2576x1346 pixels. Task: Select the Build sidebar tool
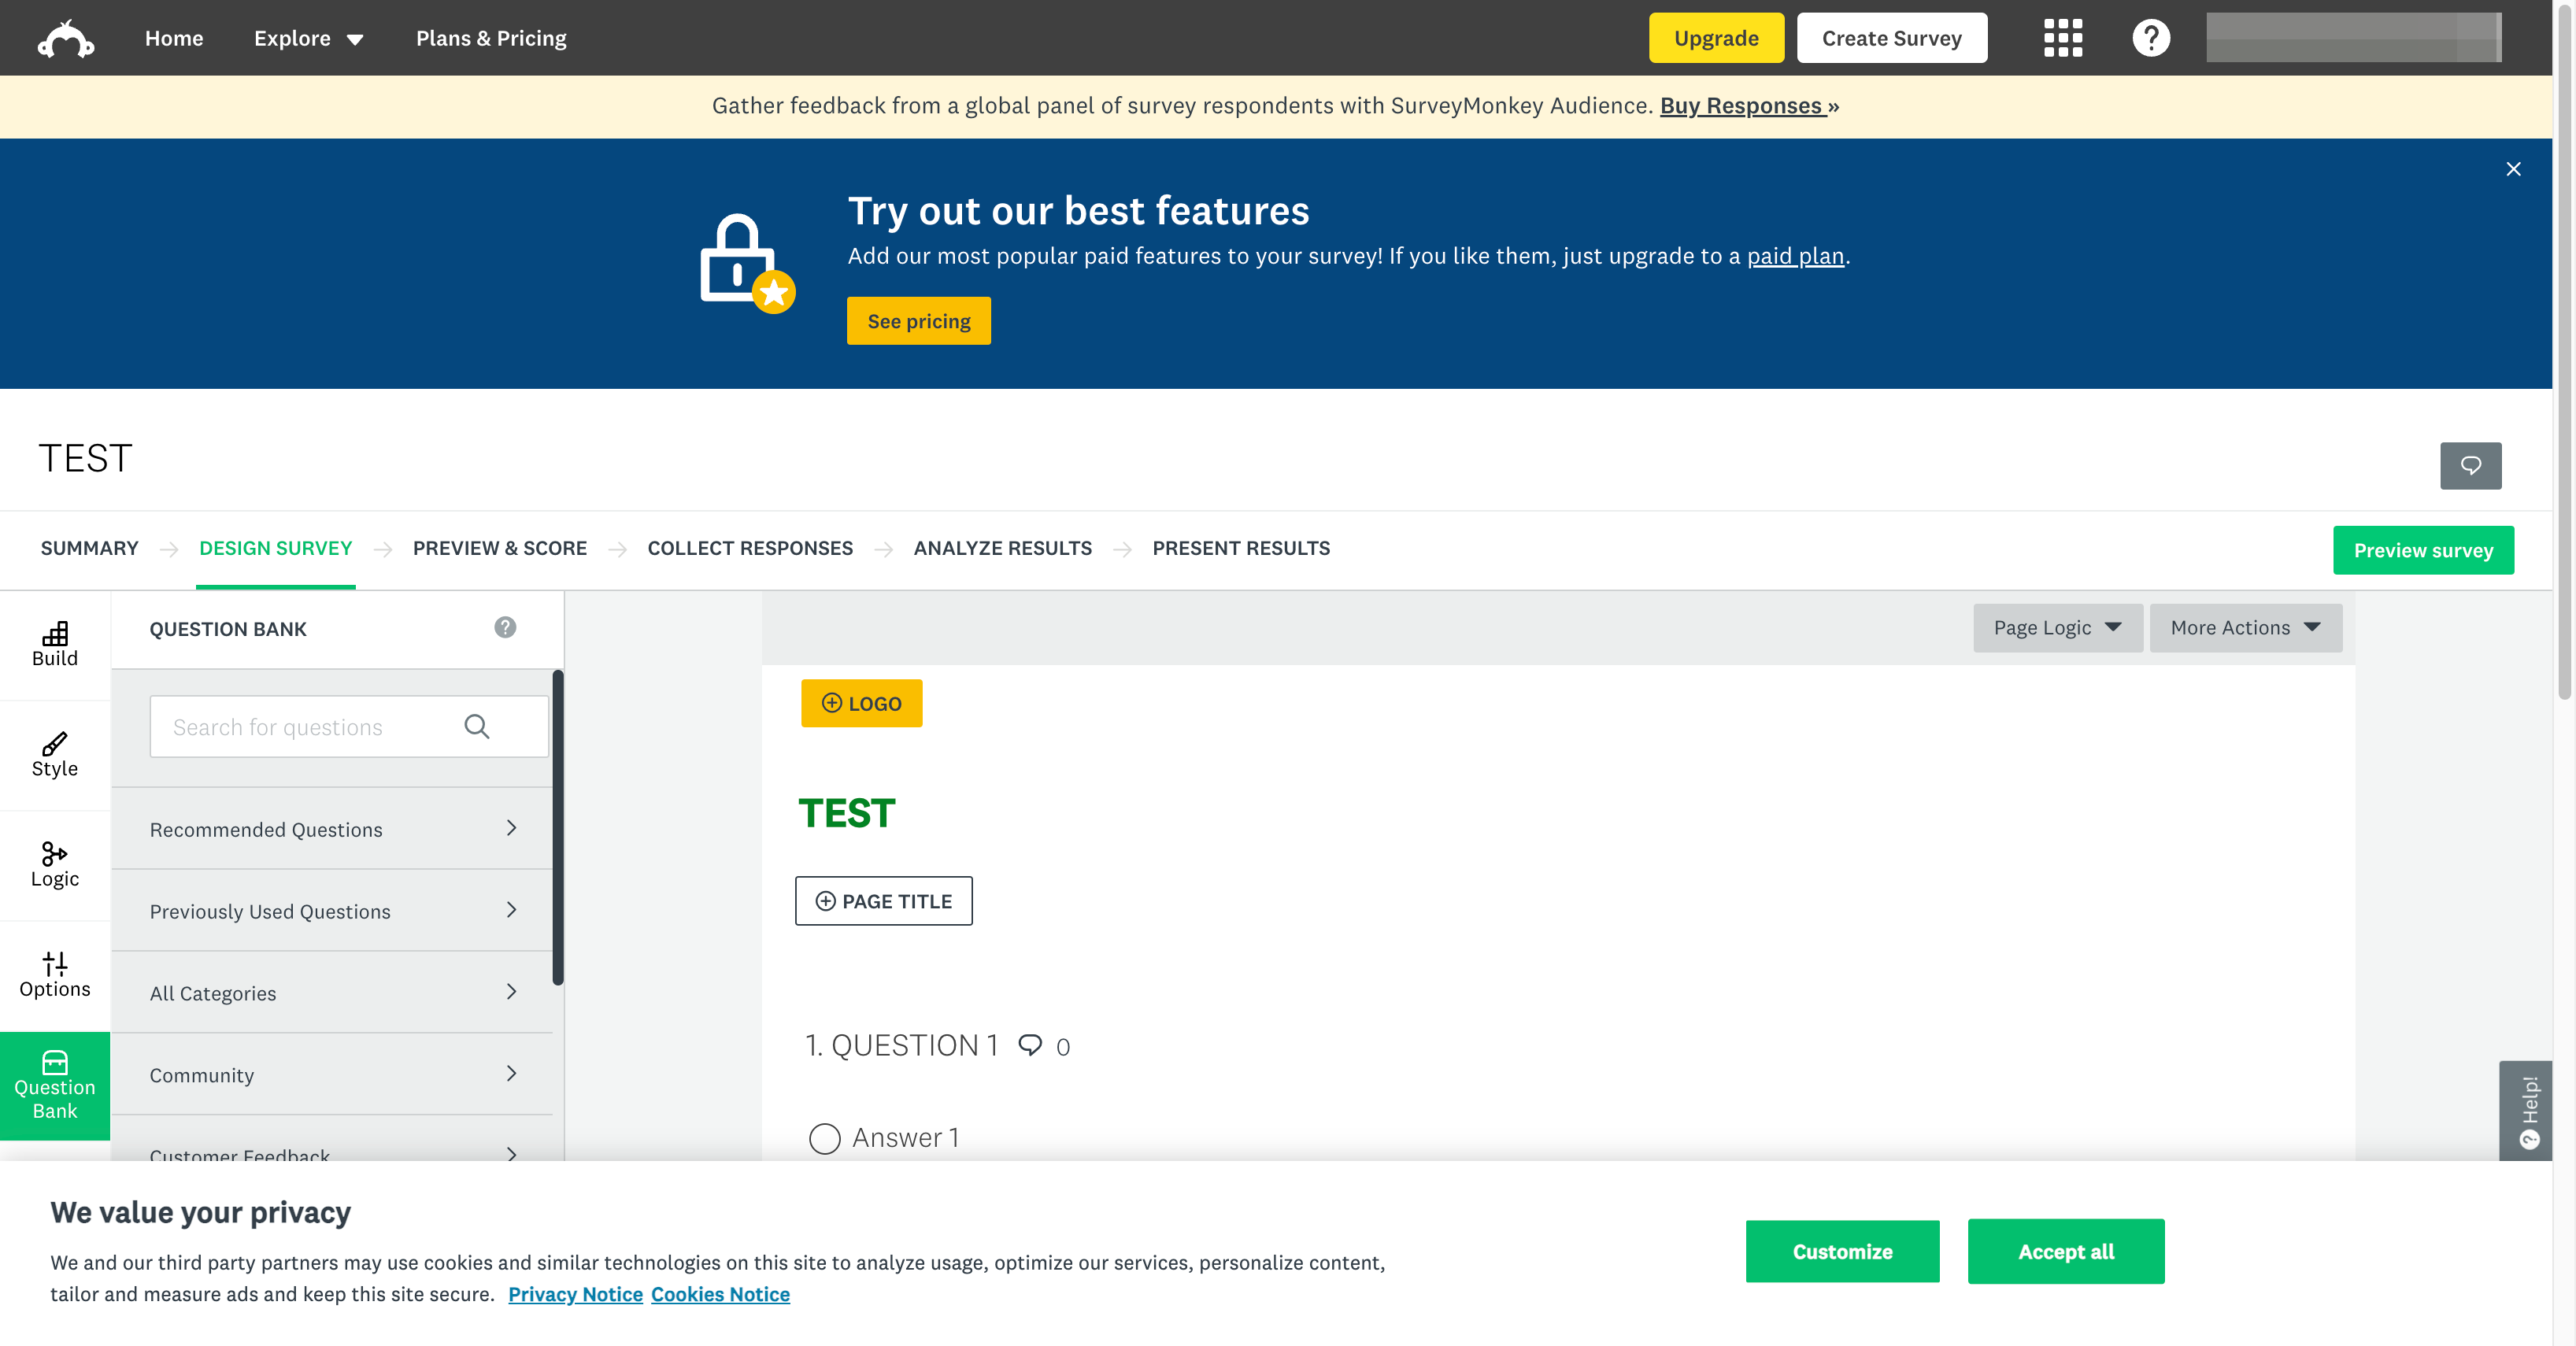55,645
